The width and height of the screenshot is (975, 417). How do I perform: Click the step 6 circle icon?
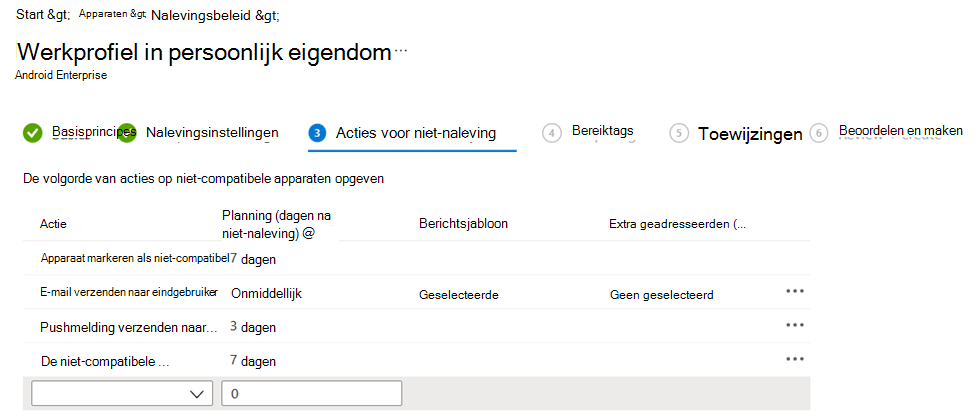pyautogui.click(x=820, y=133)
